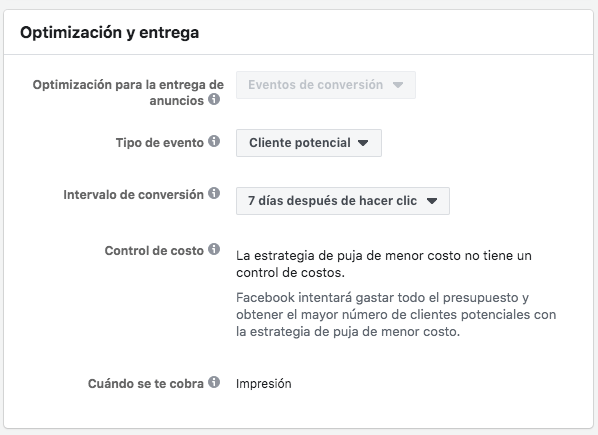The height and width of the screenshot is (435, 598).
Task: Open the Eventos de conversión dropdown
Action: [326, 85]
